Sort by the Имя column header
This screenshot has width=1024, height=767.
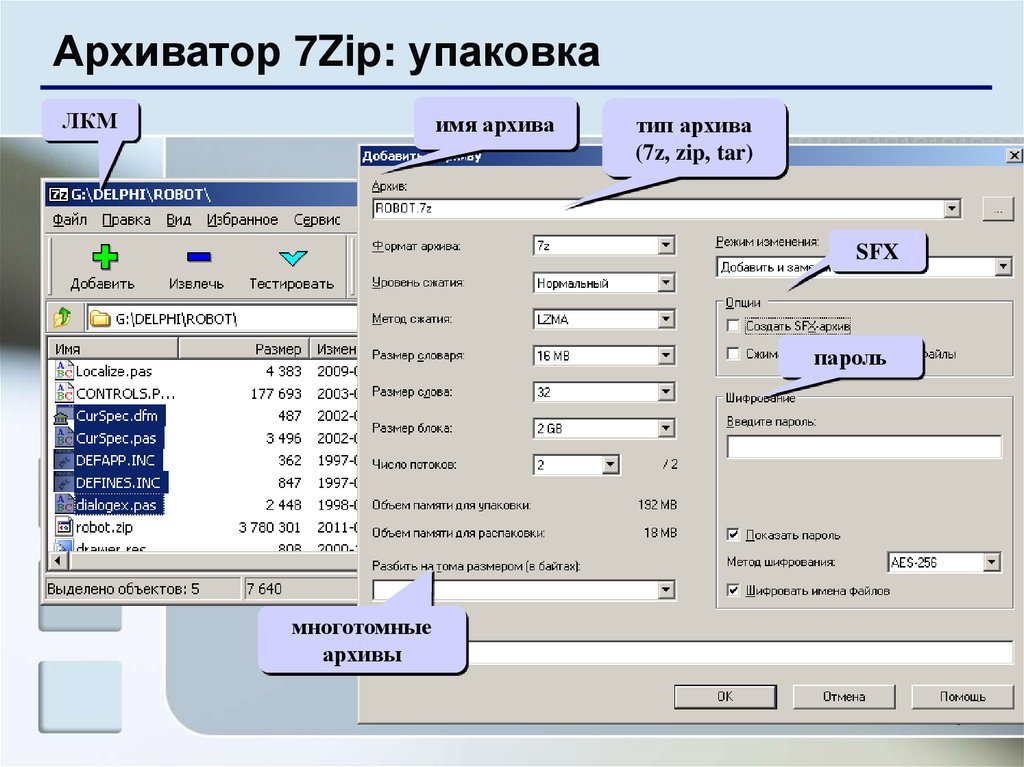[113, 349]
